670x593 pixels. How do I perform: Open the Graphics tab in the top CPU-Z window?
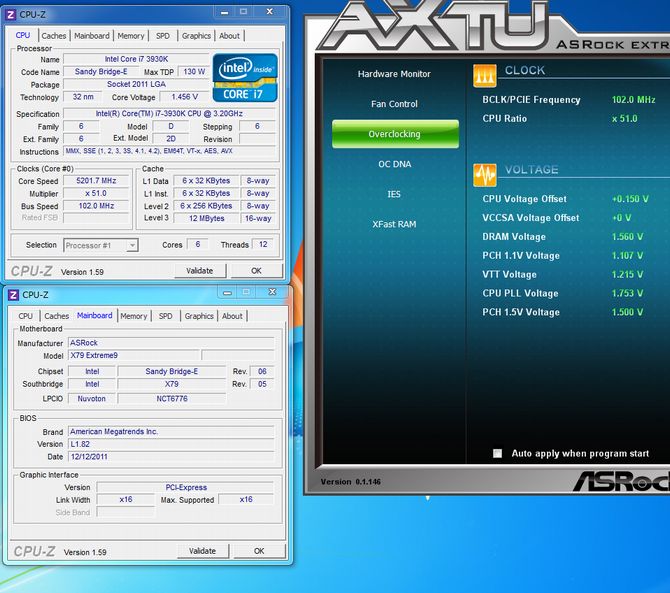pos(196,36)
